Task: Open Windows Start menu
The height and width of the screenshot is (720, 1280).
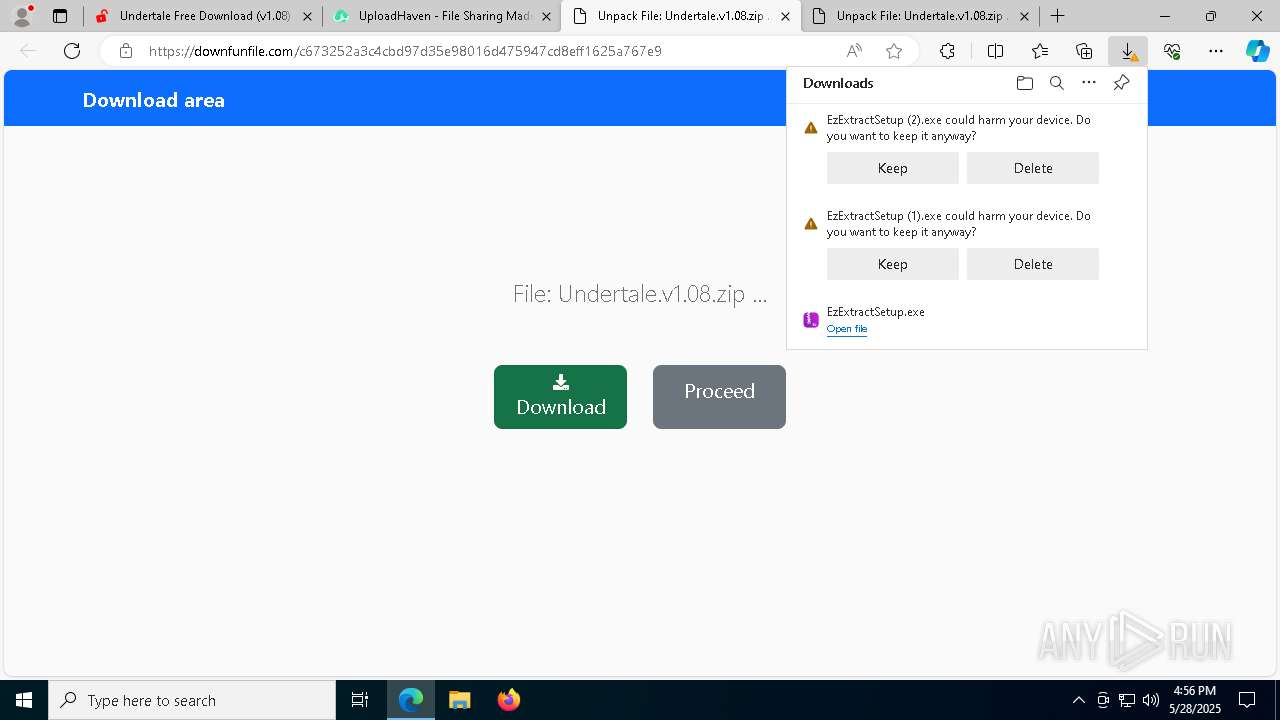Action: click(x=24, y=700)
